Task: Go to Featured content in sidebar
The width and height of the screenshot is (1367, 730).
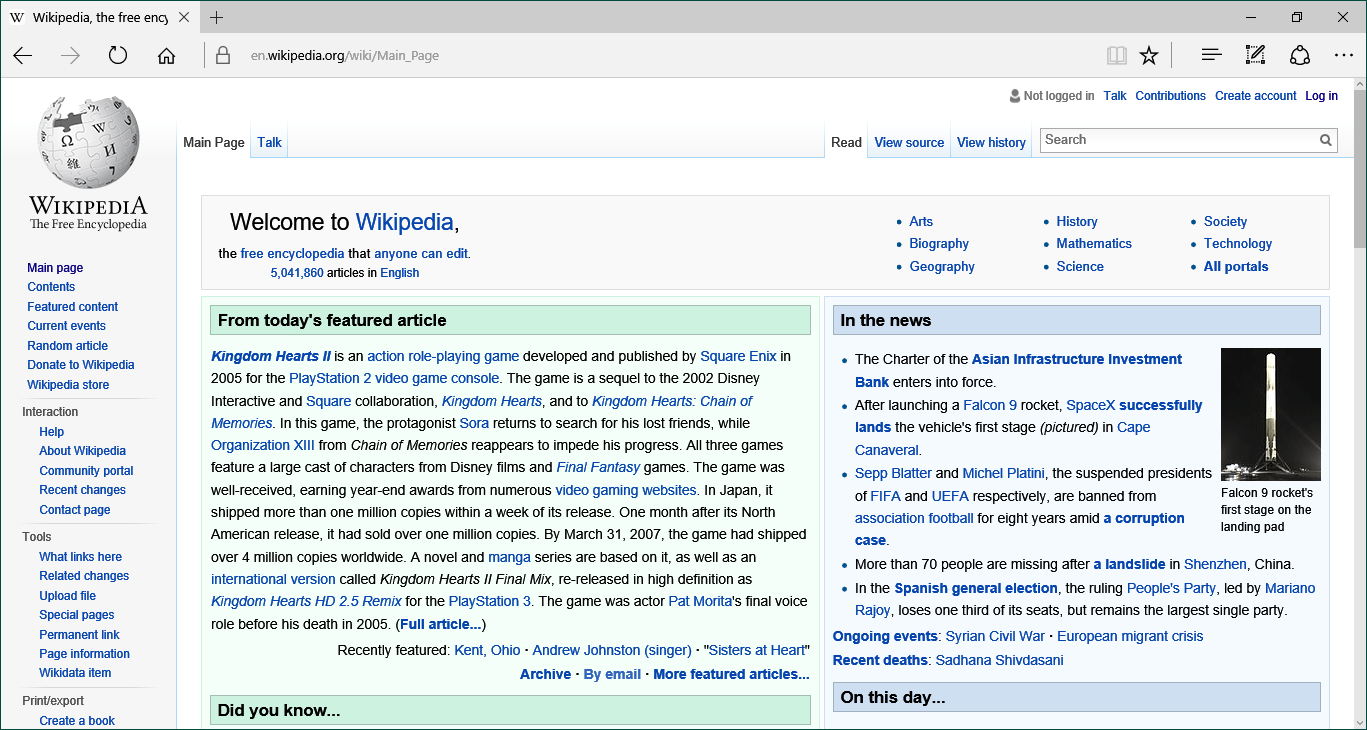Action: pos(73,307)
